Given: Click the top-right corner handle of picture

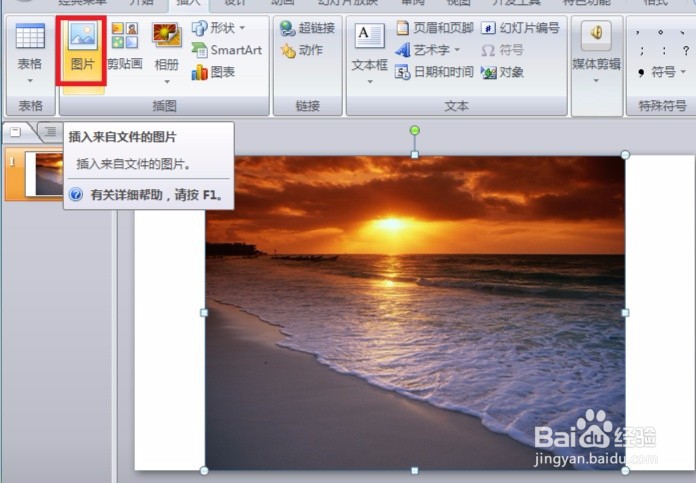Looking at the screenshot, I should [625, 154].
